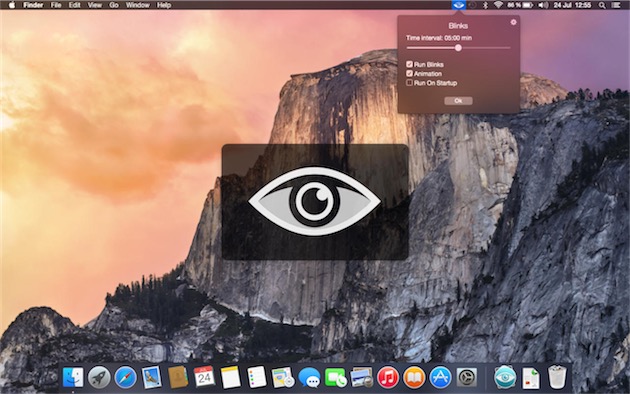Screen dimensions: 630x394
Task: Expand the Wi-Fi status menu
Action: 498,5
